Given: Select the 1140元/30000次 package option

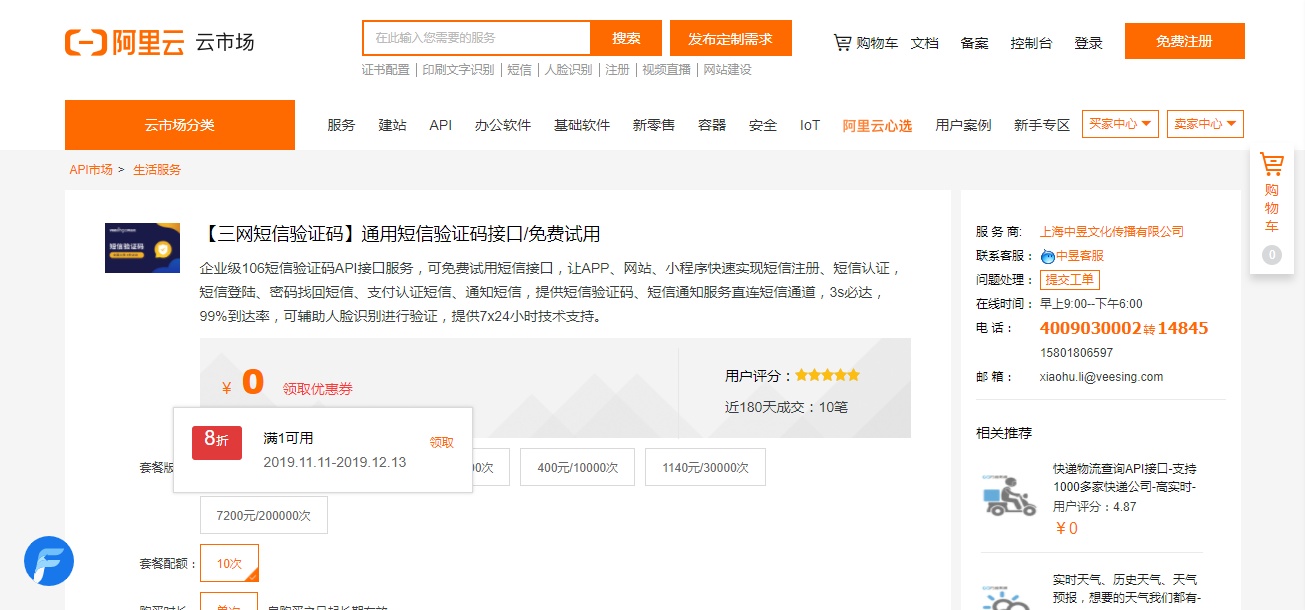Looking at the screenshot, I should click(705, 467).
